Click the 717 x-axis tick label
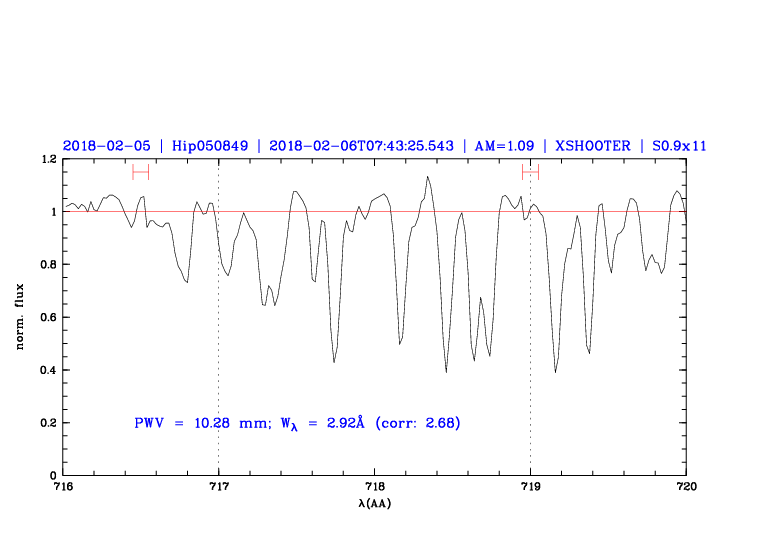 [x=218, y=487]
